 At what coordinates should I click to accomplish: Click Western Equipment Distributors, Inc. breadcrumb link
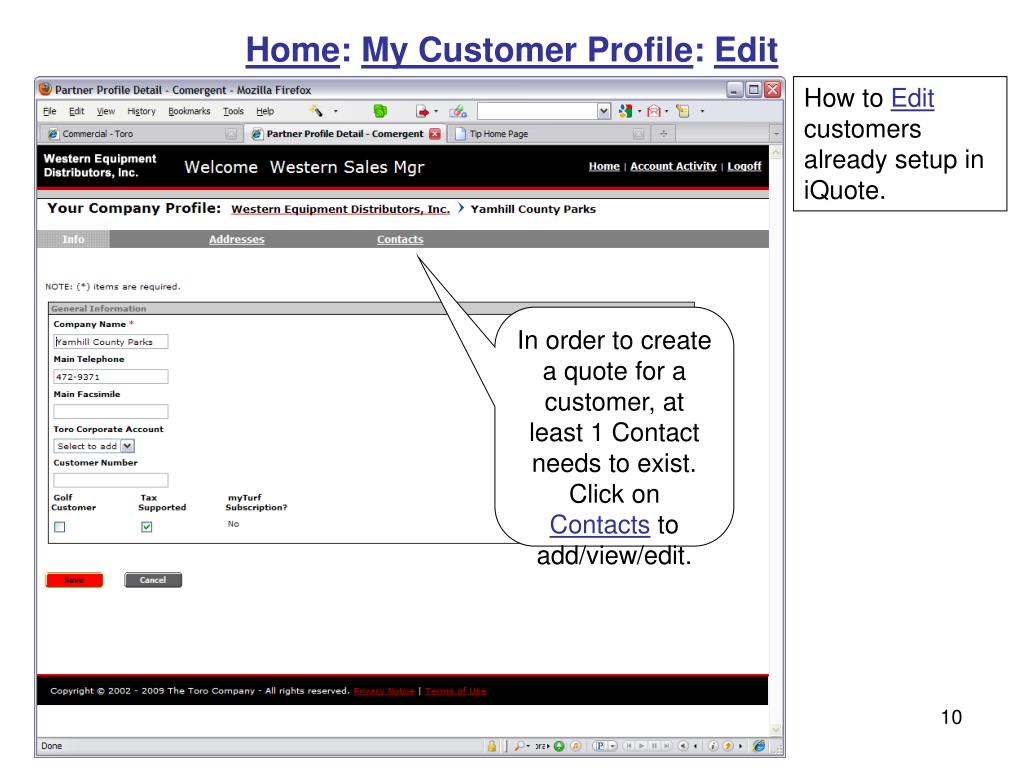click(x=340, y=209)
